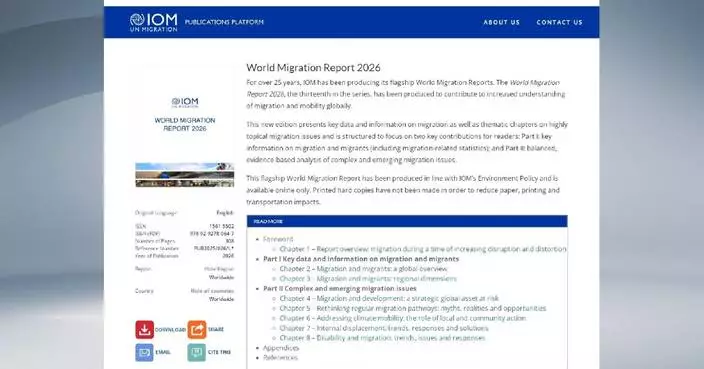Open Chapter 6 Addressing climate mobility link
The width and height of the screenshot is (704, 369).
[403, 318]
